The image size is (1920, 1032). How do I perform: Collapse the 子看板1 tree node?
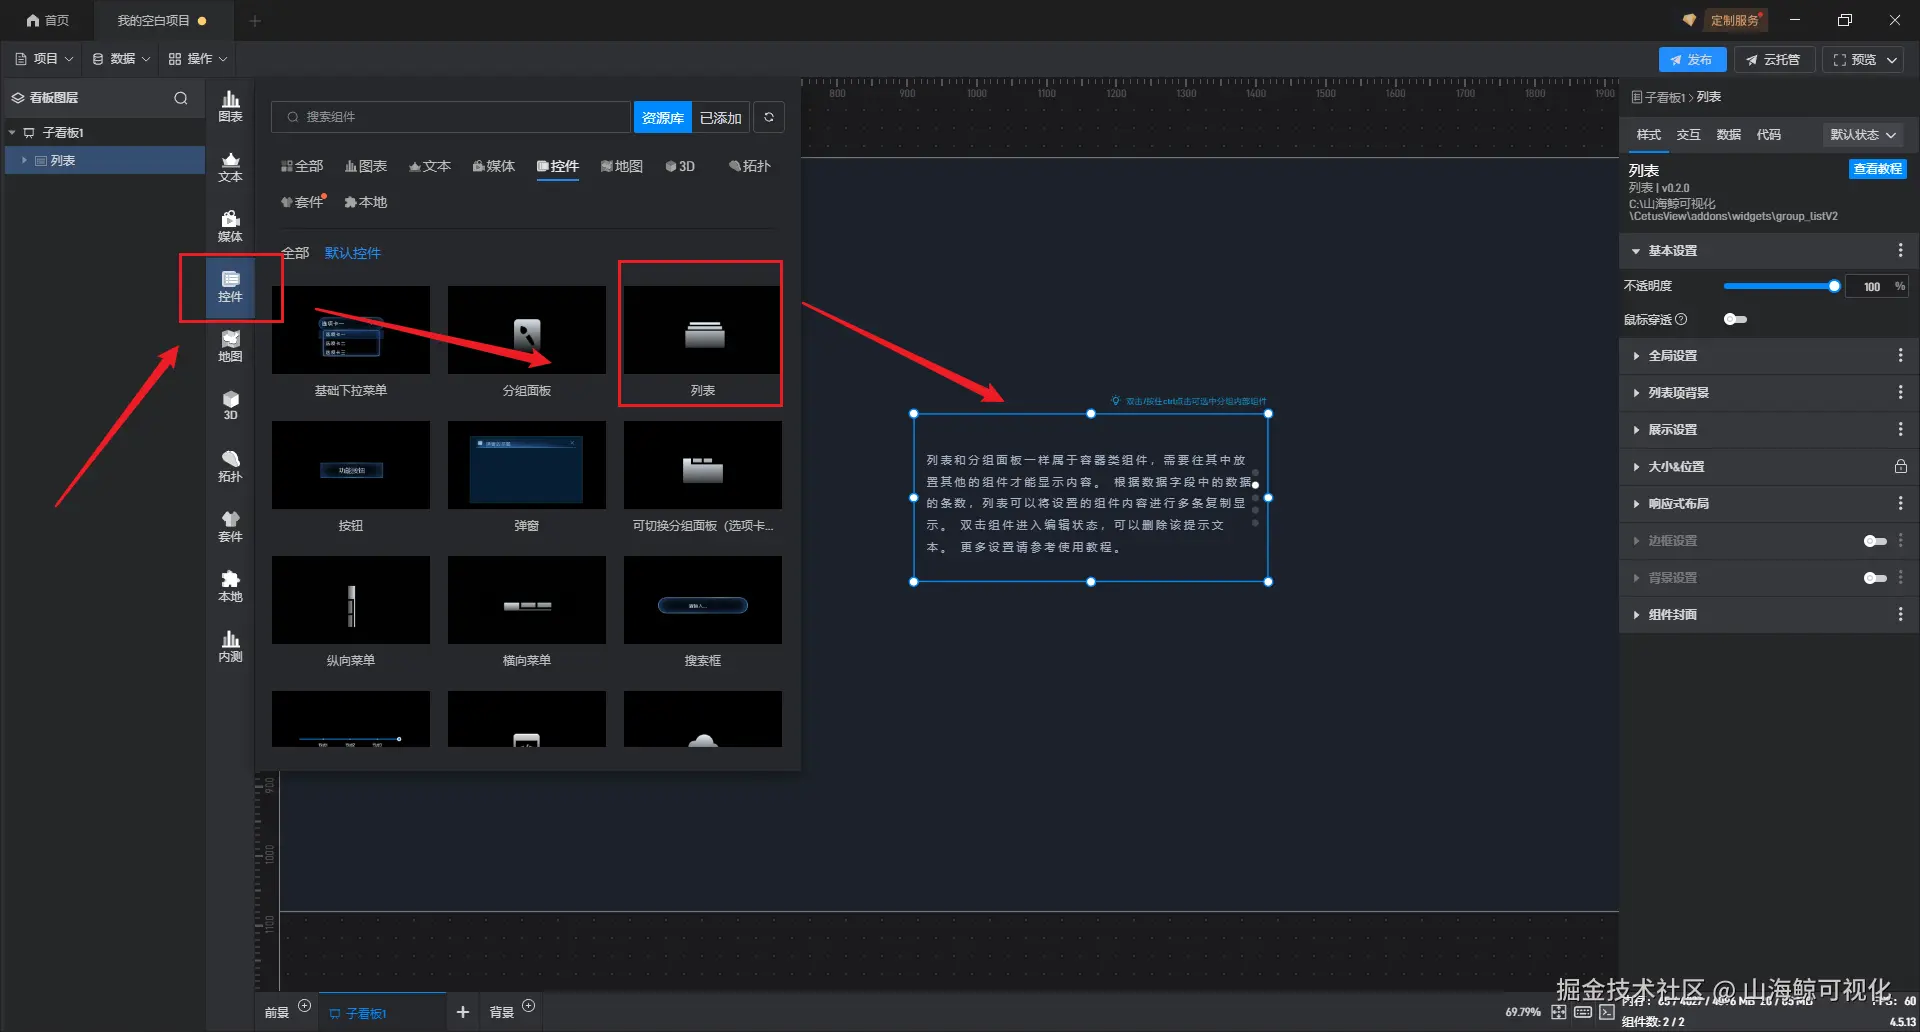[x=12, y=133]
